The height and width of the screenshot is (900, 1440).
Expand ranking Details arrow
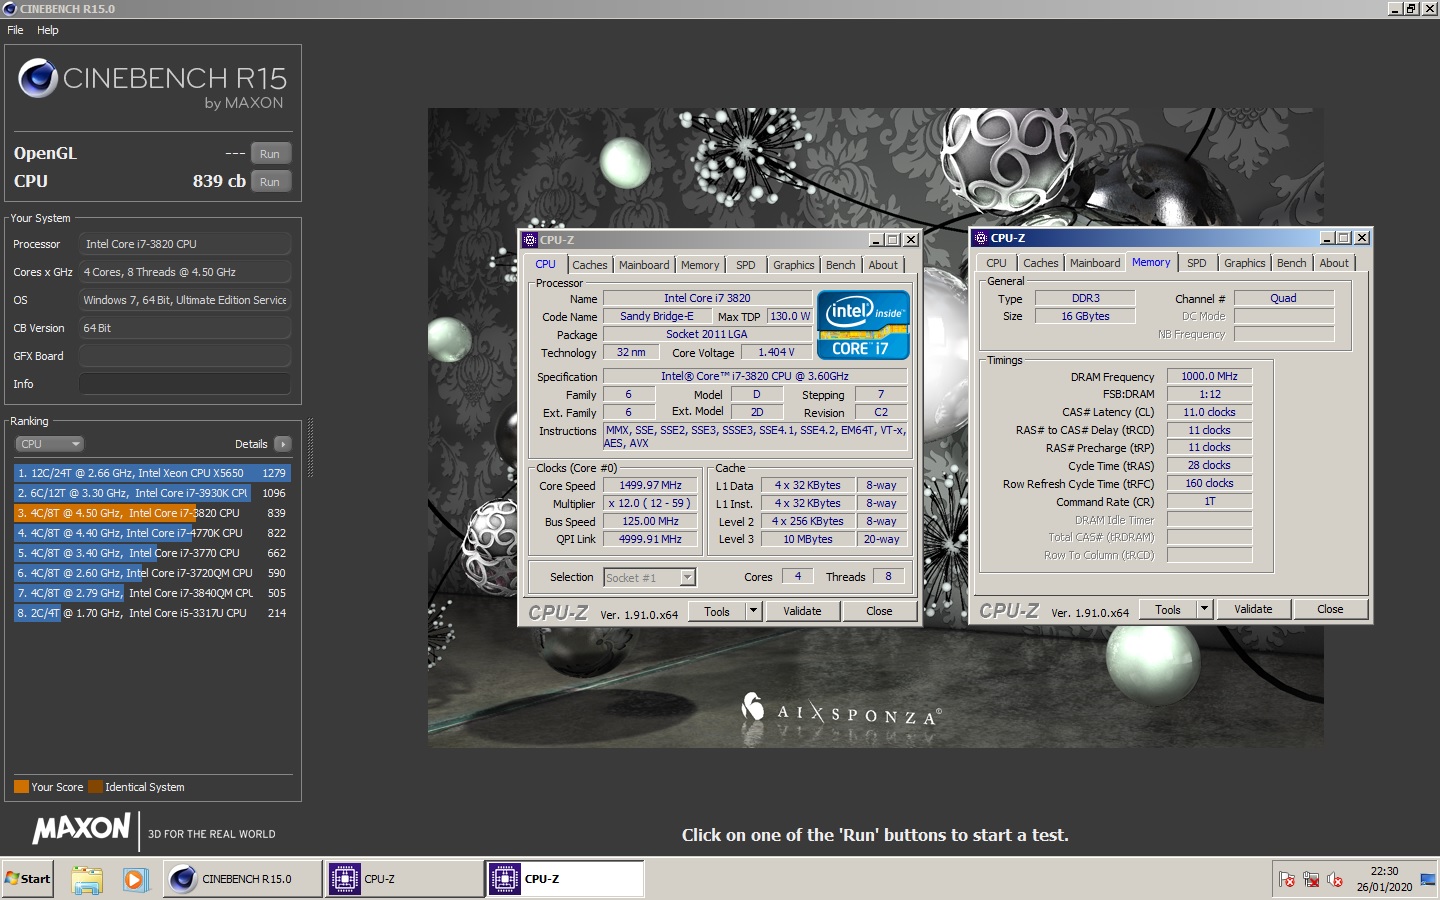283,444
